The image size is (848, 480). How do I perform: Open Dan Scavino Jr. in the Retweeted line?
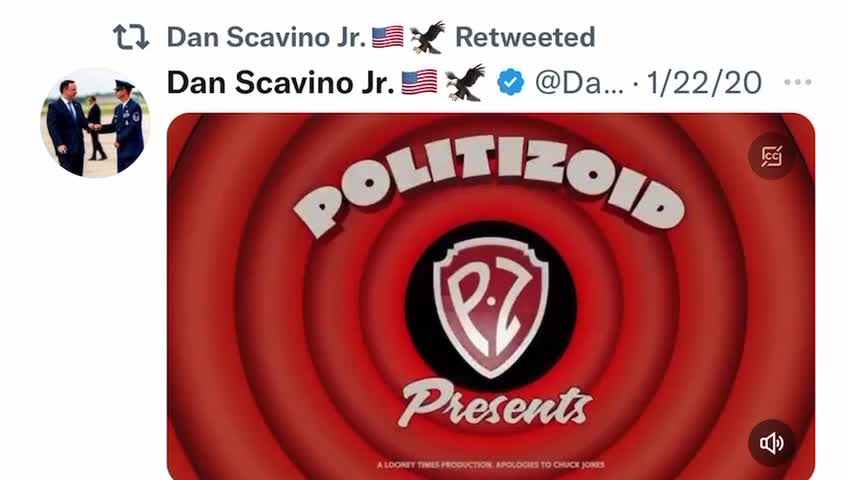[267, 37]
